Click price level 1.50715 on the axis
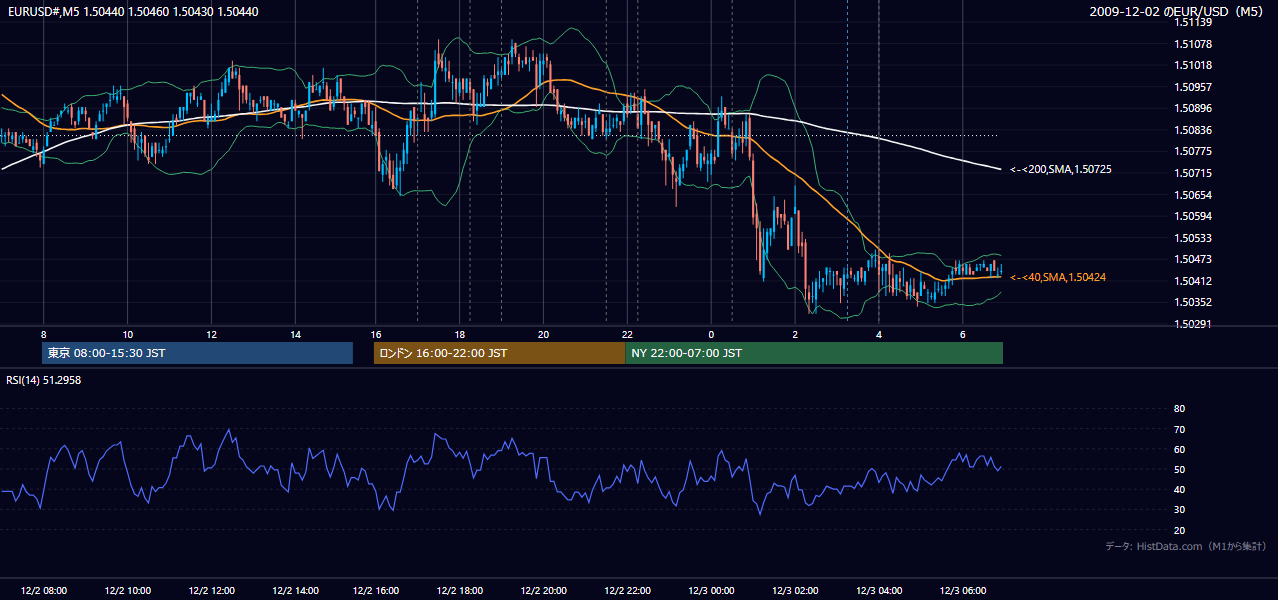Screen dimensions: 1278x600 coord(1194,173)
